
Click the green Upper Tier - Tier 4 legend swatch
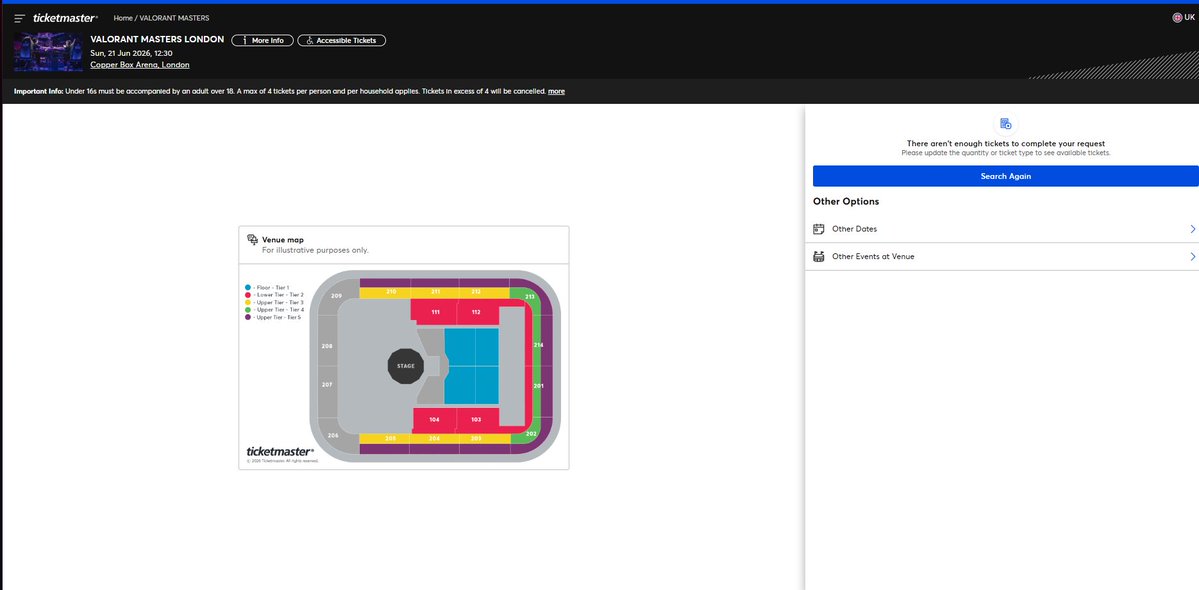248,310
